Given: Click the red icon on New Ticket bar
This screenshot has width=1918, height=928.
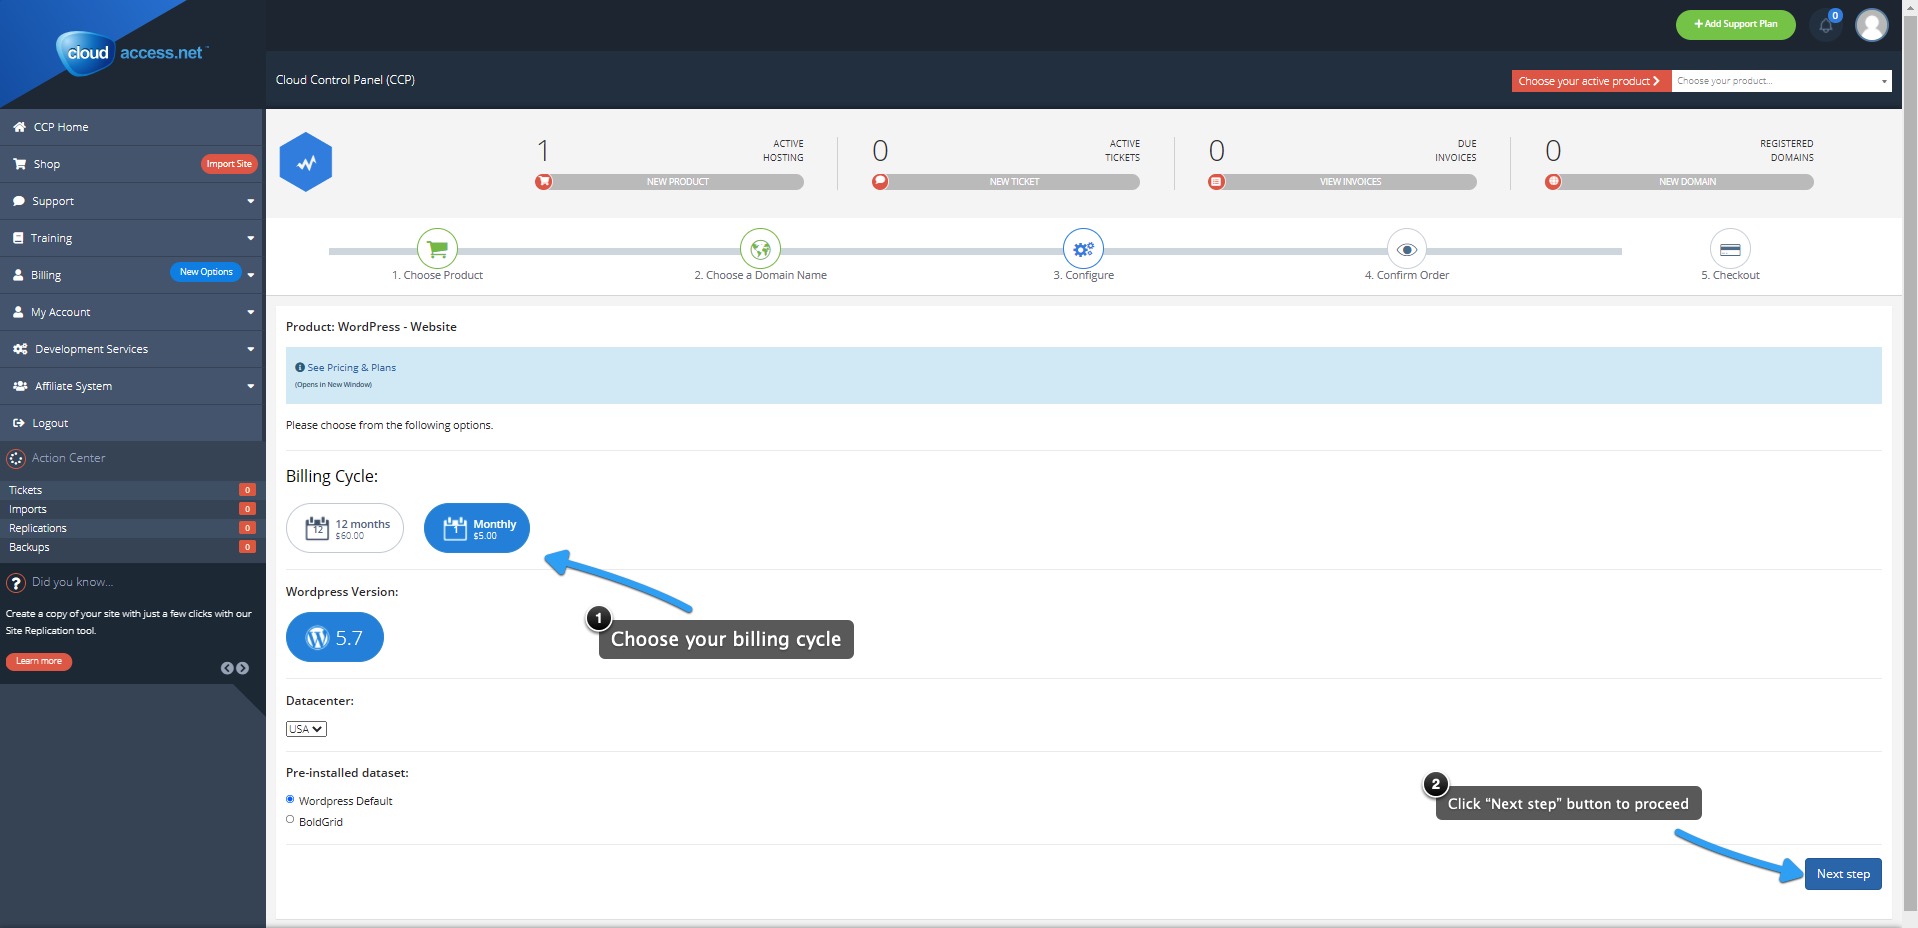Looking at the screenshot, I should (x=880, y=182).
